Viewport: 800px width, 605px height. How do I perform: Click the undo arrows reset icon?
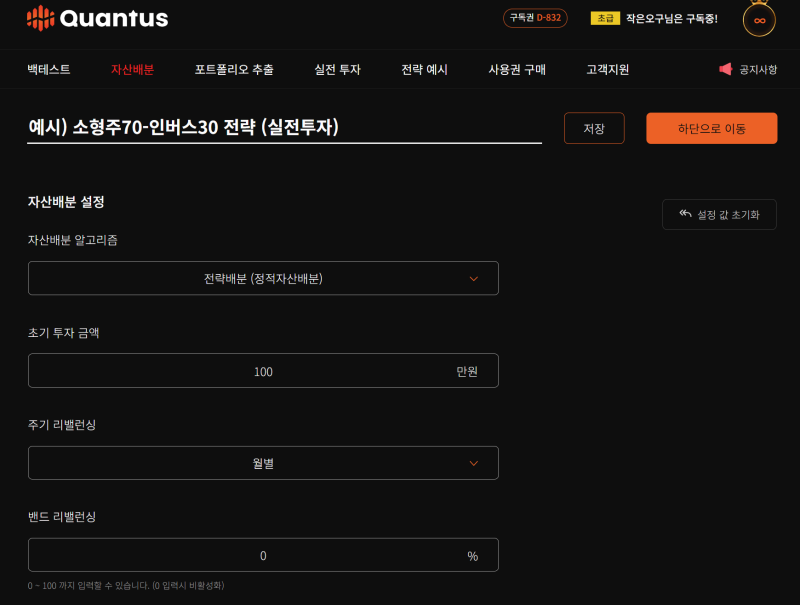[685, 214]
